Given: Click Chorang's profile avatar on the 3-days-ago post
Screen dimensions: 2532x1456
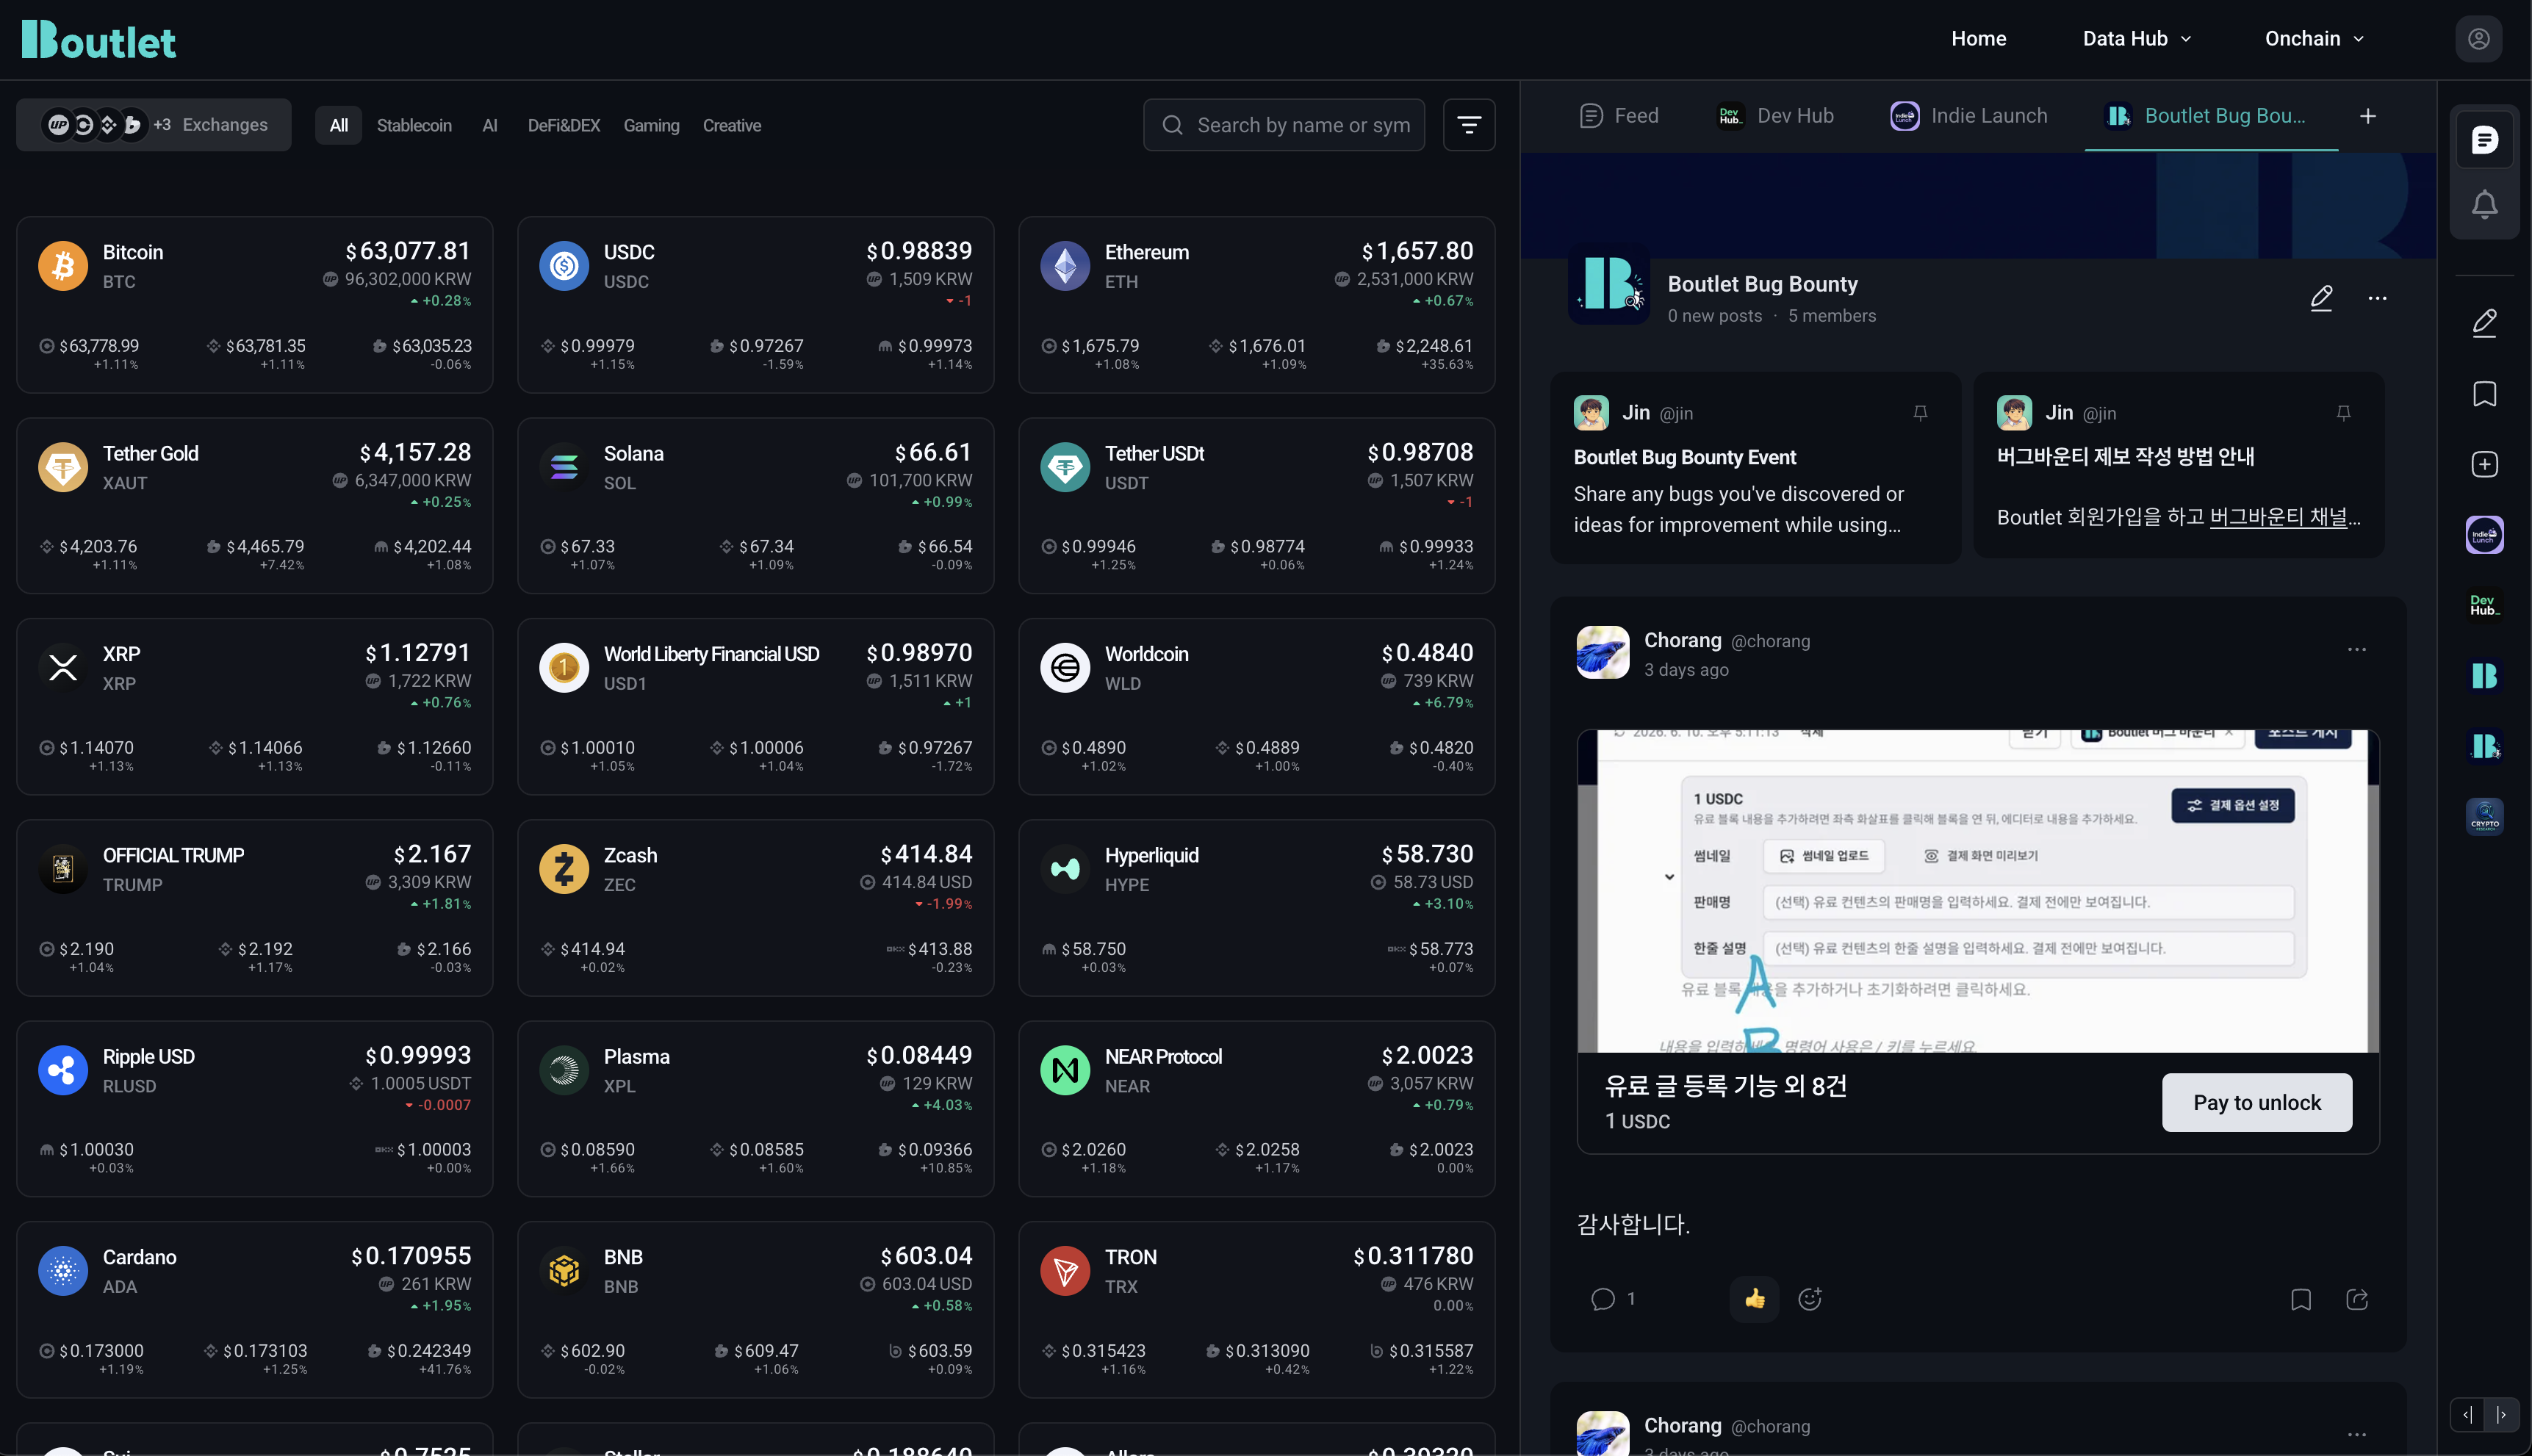Looking at the screenshot, I should coord(1602,653).
